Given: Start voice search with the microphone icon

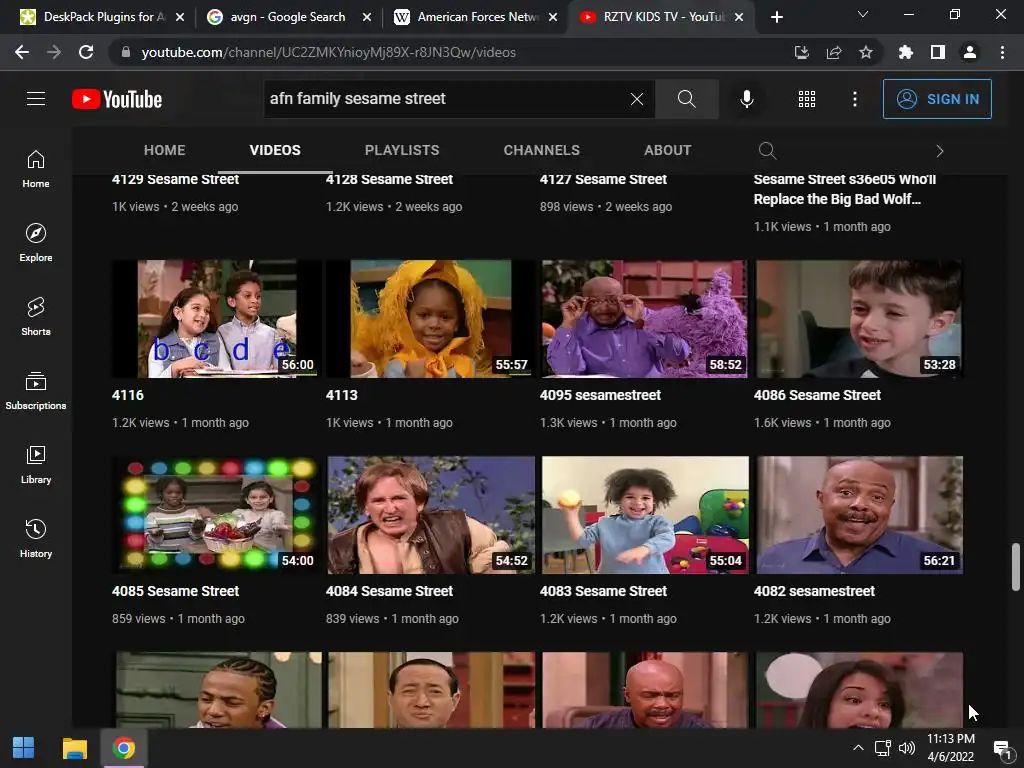Looking at the screenshot, I should pyautogui.click(x=746, y=99).
